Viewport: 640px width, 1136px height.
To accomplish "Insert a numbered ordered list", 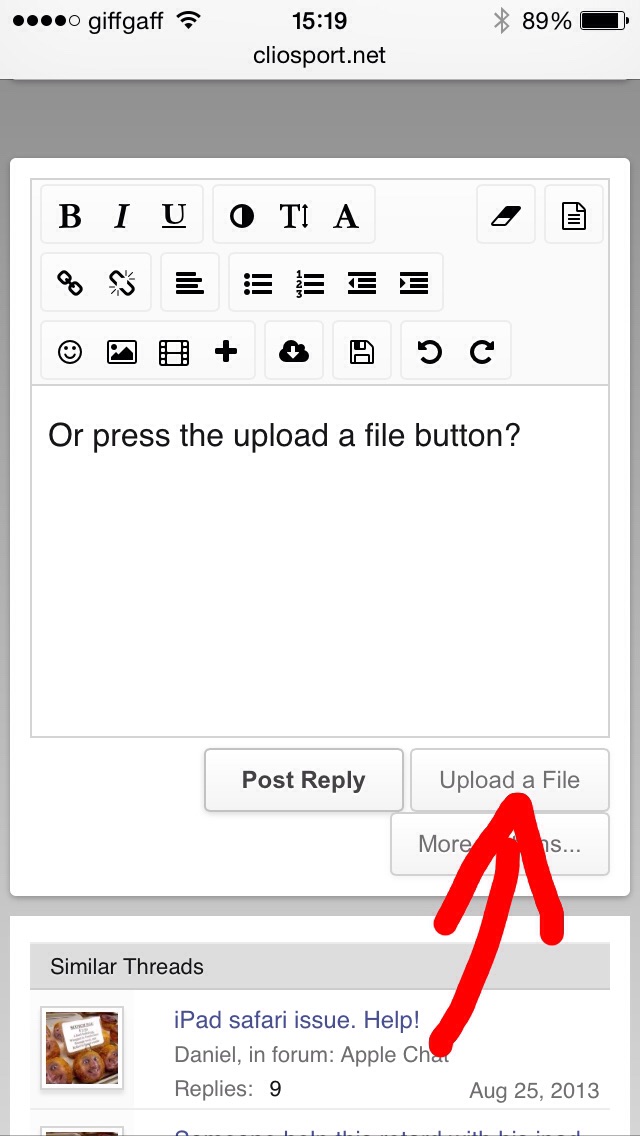I will tap(310, 283).
